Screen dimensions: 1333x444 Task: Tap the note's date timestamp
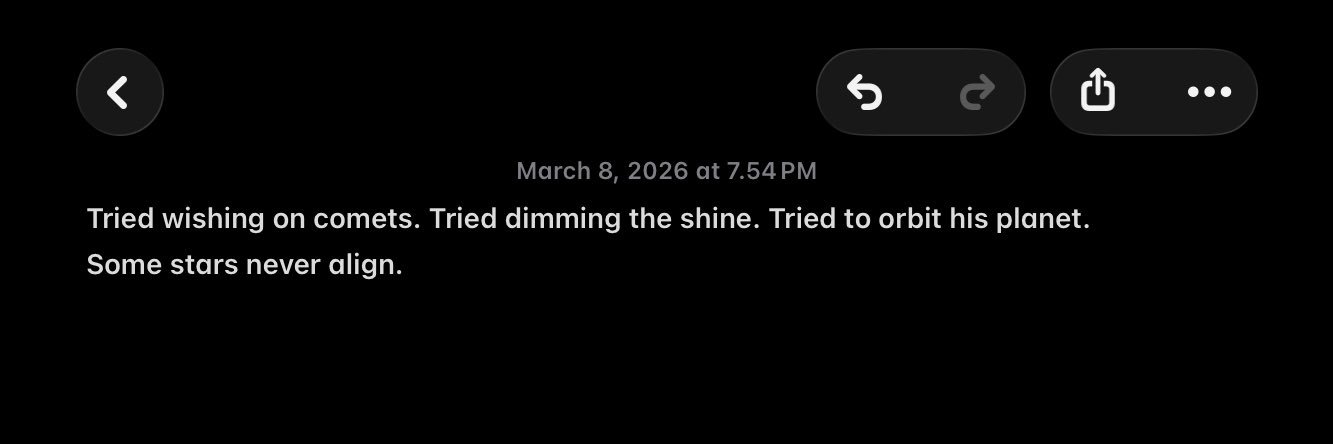coord(666,171)
